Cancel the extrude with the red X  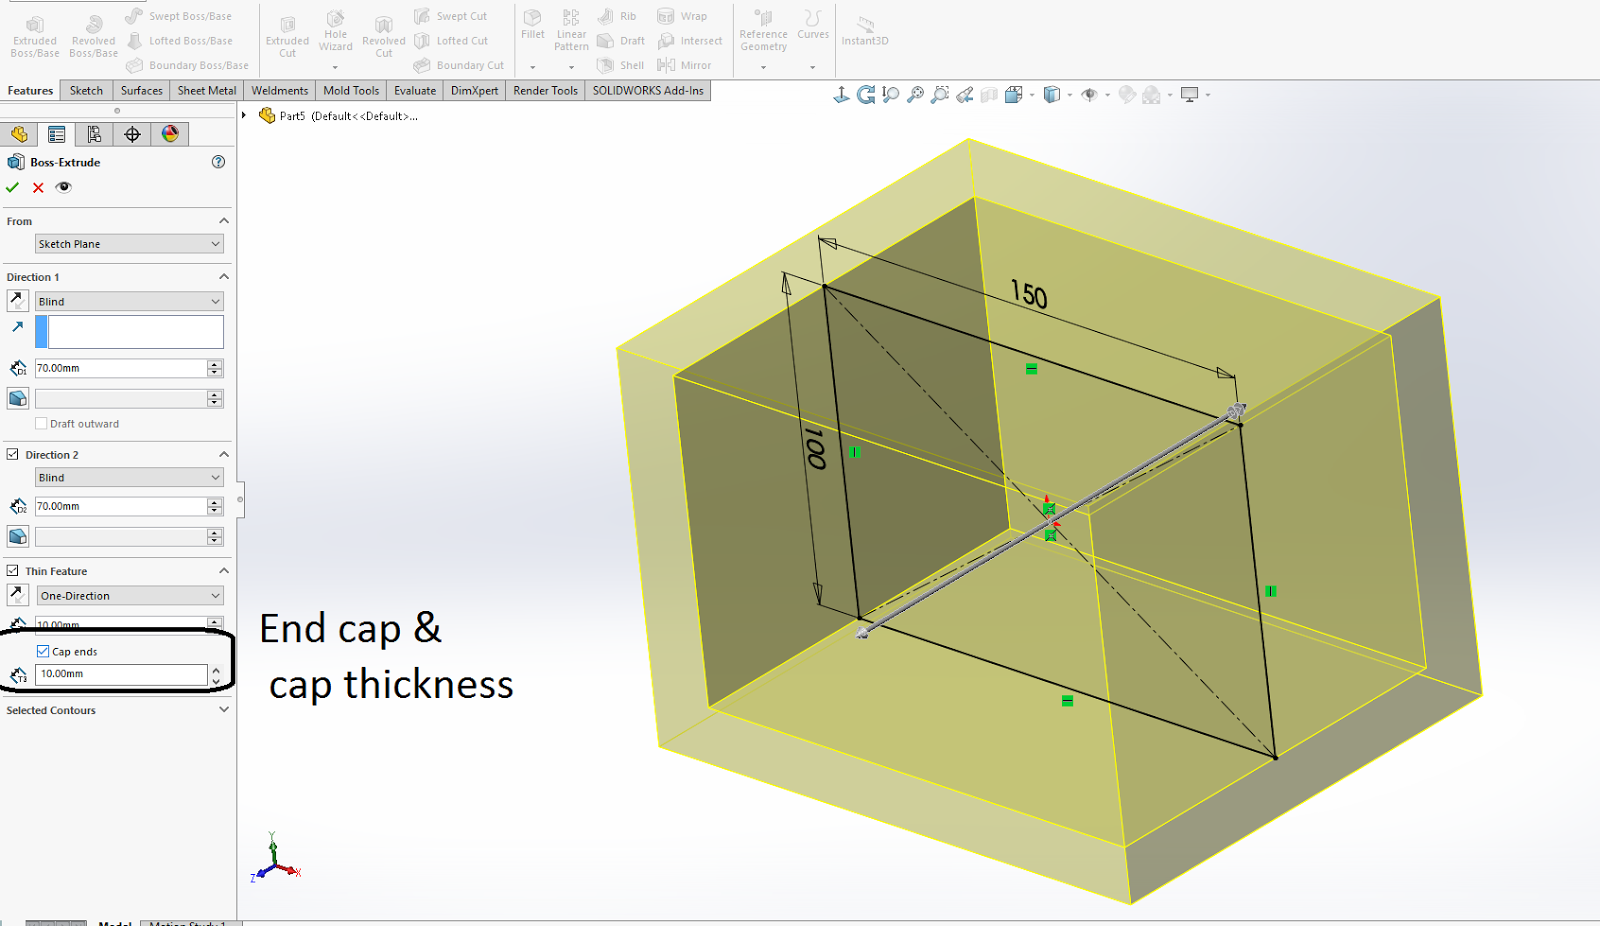[x=38, y=187]
